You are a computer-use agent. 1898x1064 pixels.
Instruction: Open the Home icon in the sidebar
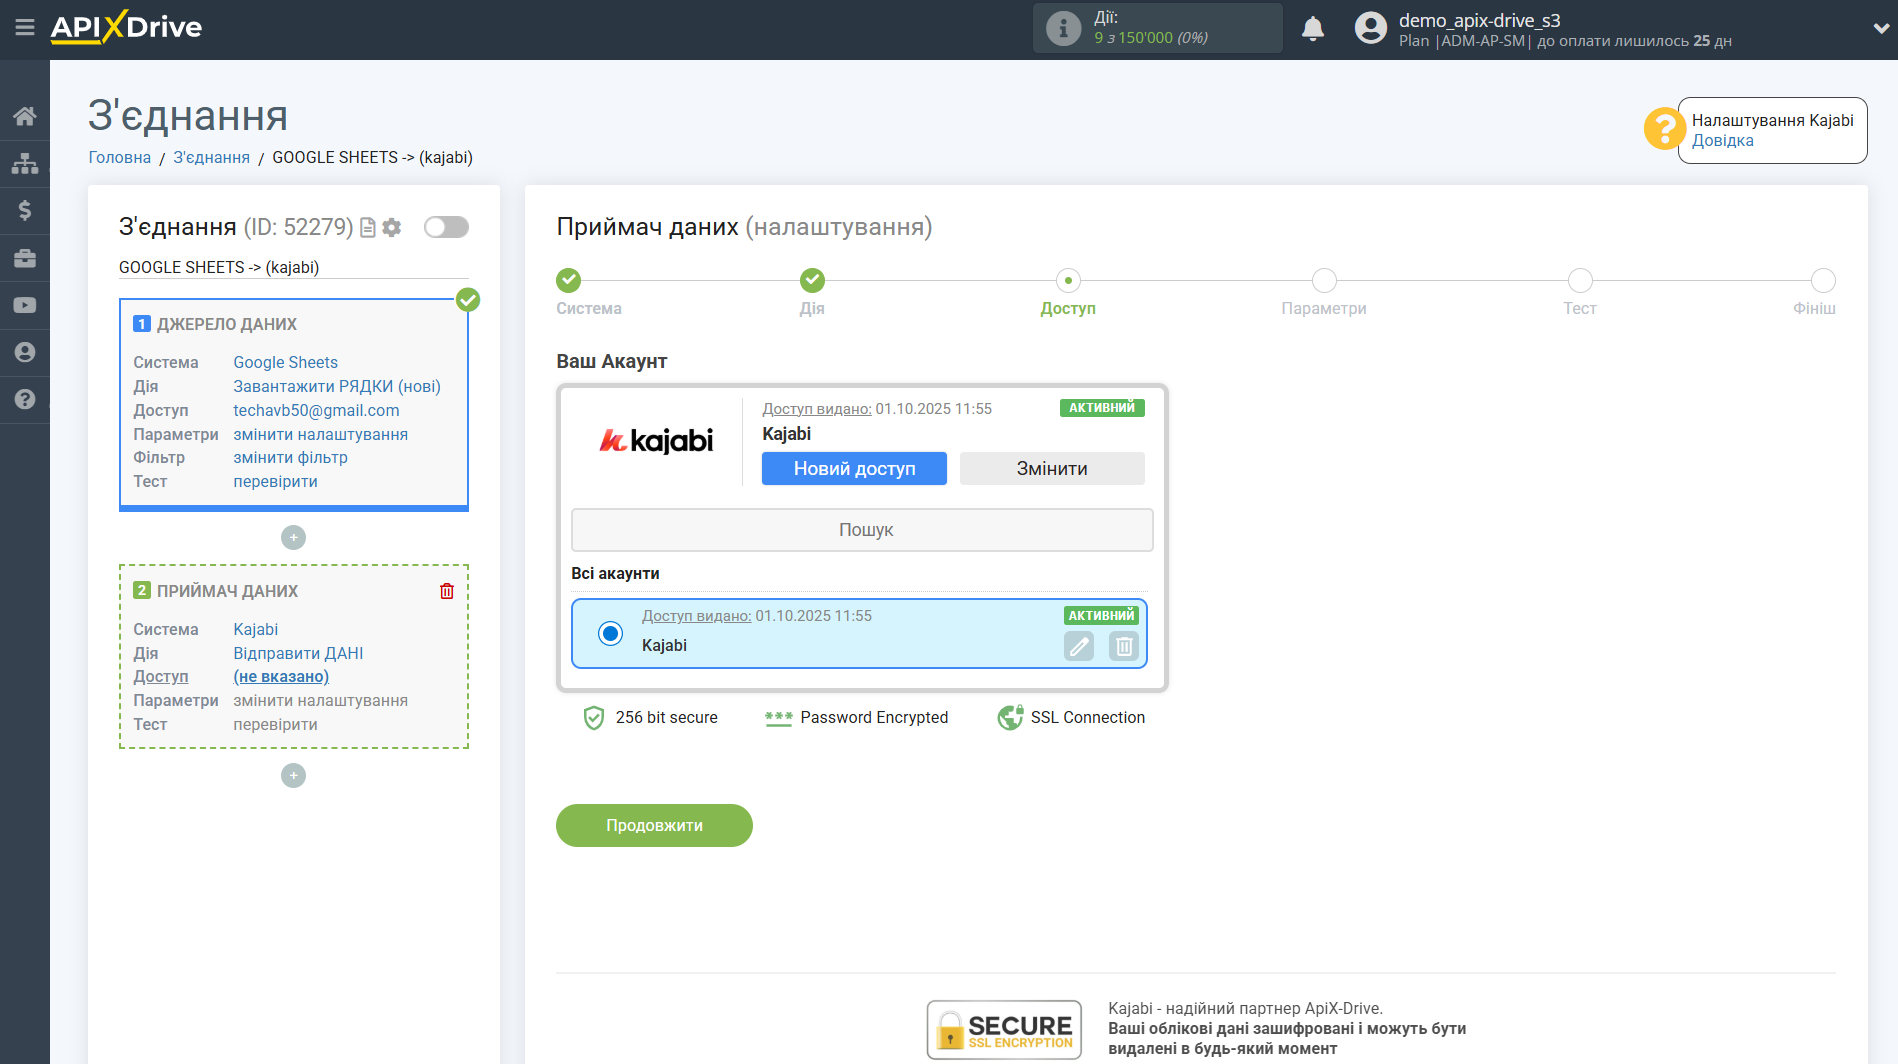(25, 116)
